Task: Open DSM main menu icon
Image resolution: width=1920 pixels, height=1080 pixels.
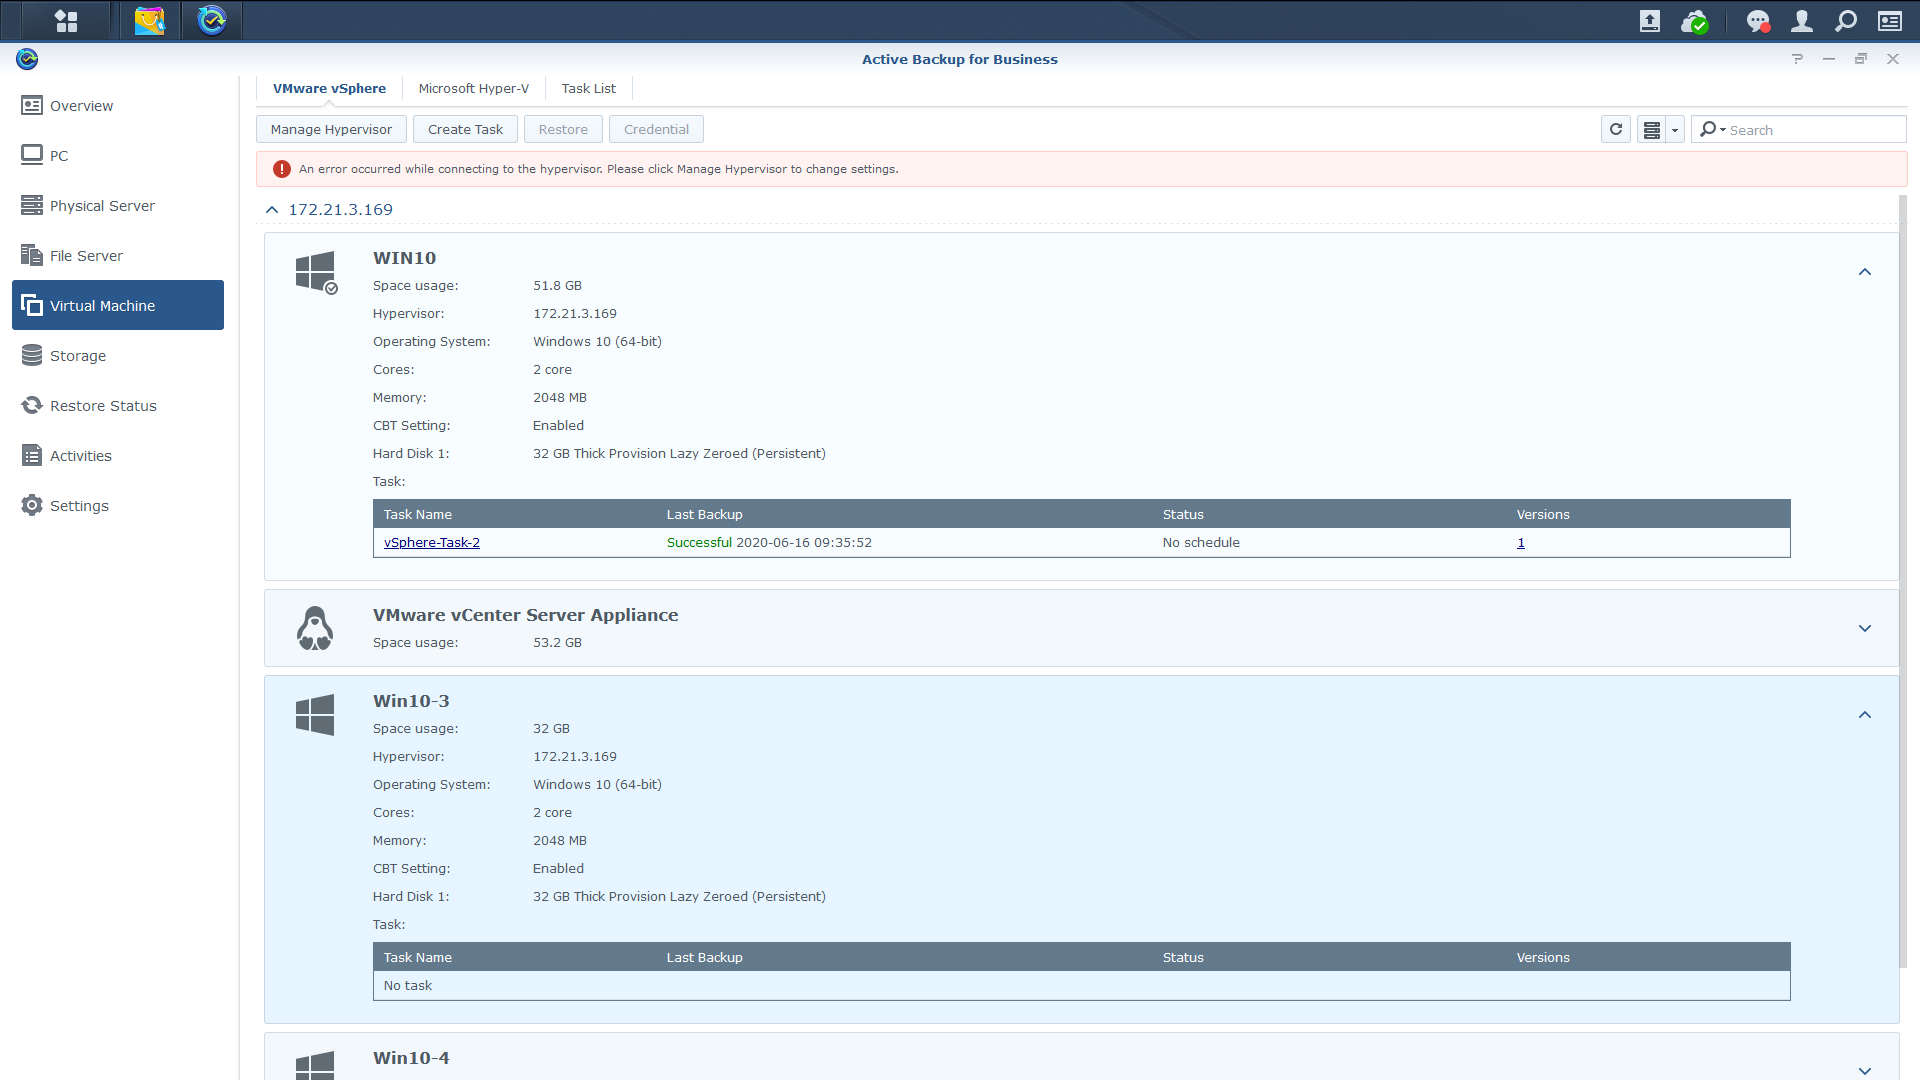Action: point(66,20)
